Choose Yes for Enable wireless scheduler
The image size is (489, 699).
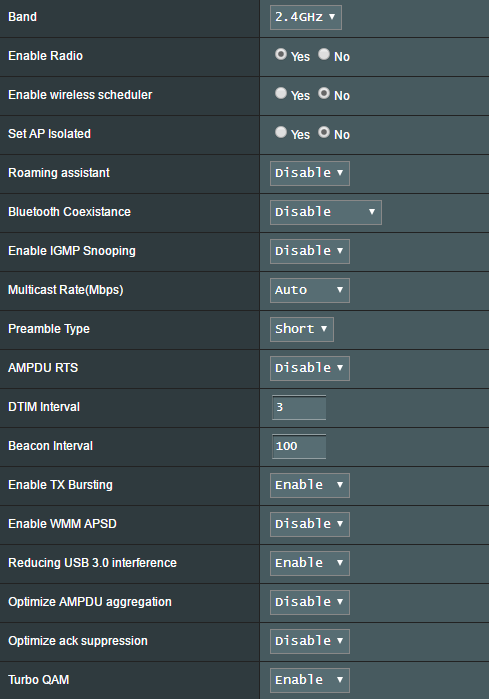(x=281, y=93)
